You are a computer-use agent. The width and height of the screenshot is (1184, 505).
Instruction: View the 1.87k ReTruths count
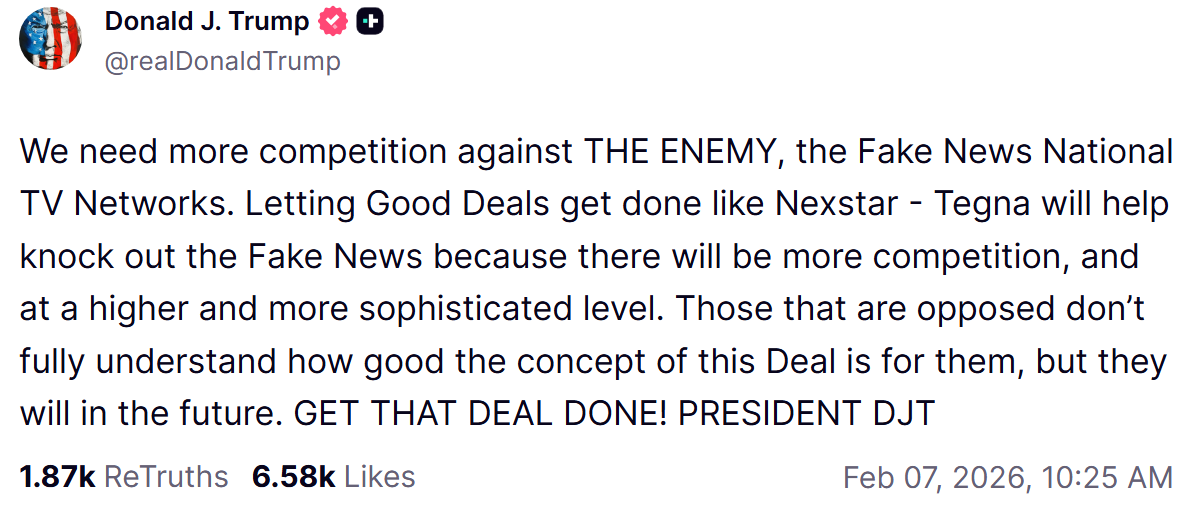[56, 477]
